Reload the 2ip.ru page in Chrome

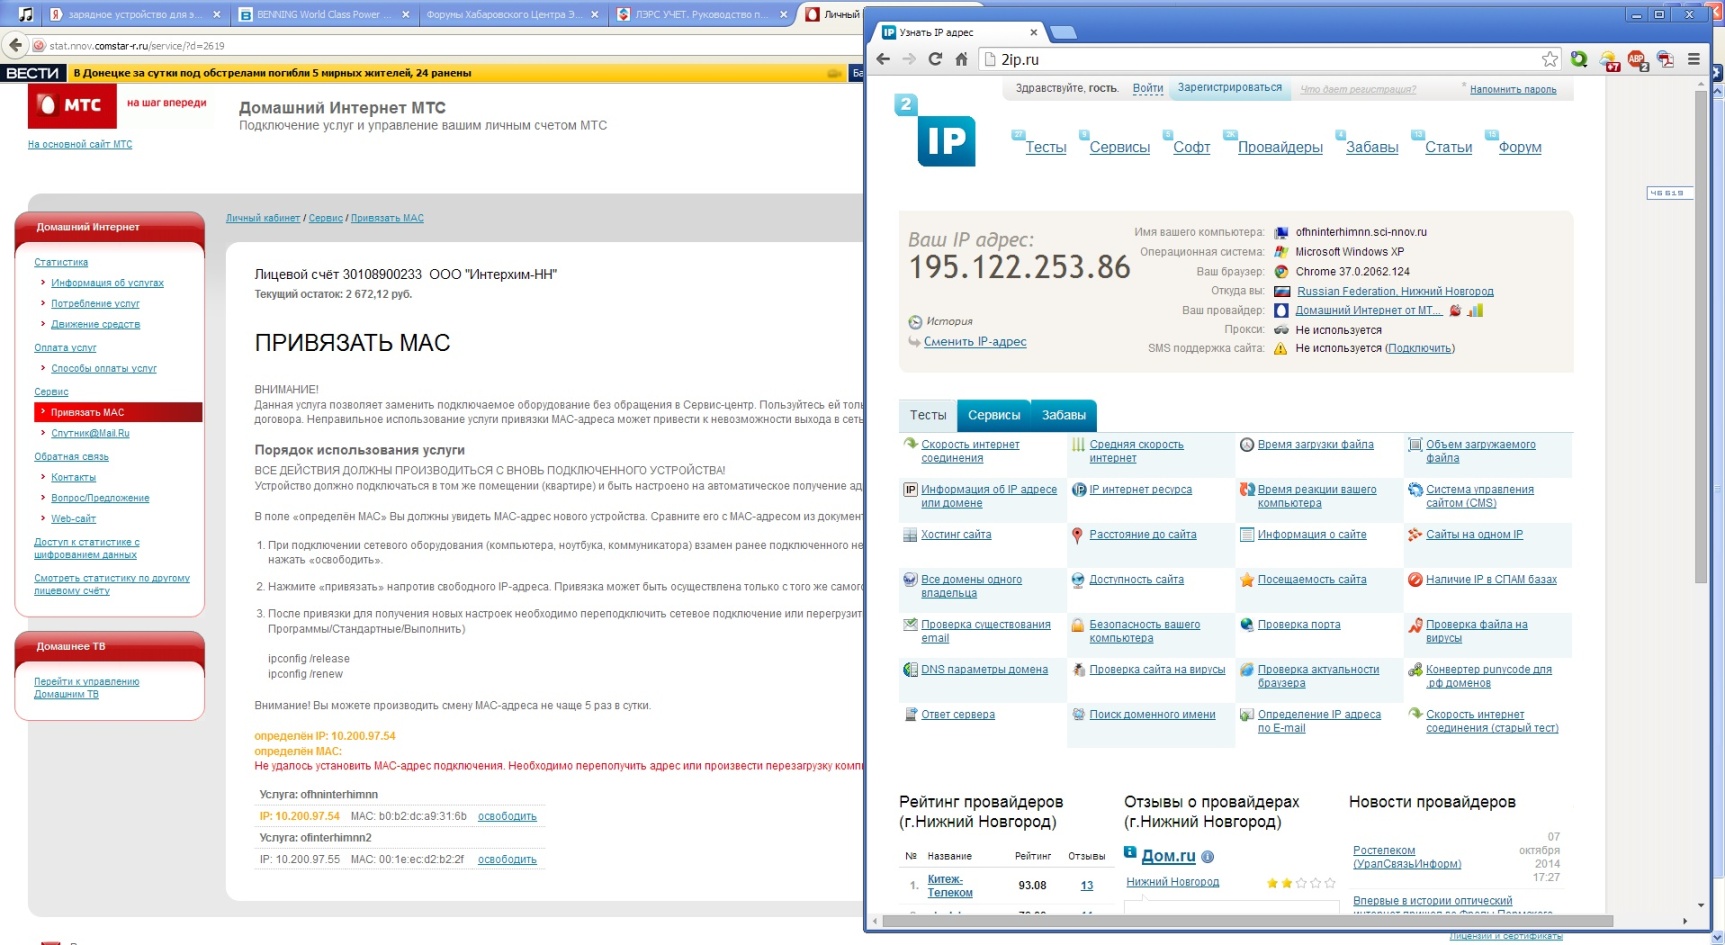click(x=935, y=59)
